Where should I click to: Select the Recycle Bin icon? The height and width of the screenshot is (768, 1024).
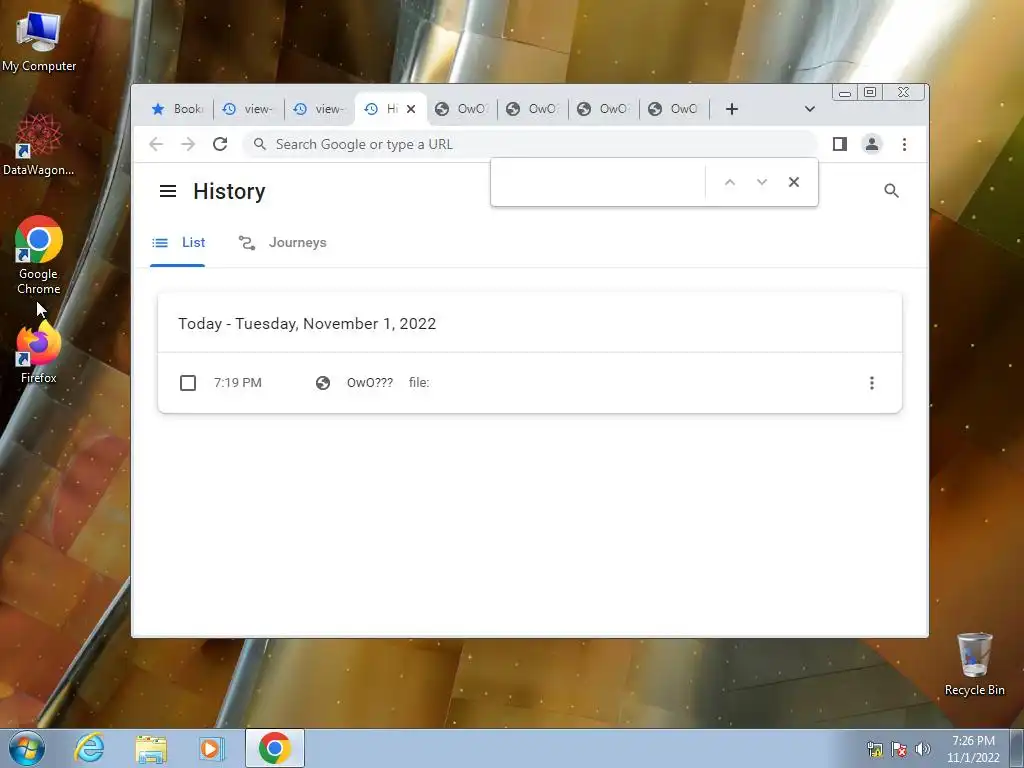tap(974, 664)
